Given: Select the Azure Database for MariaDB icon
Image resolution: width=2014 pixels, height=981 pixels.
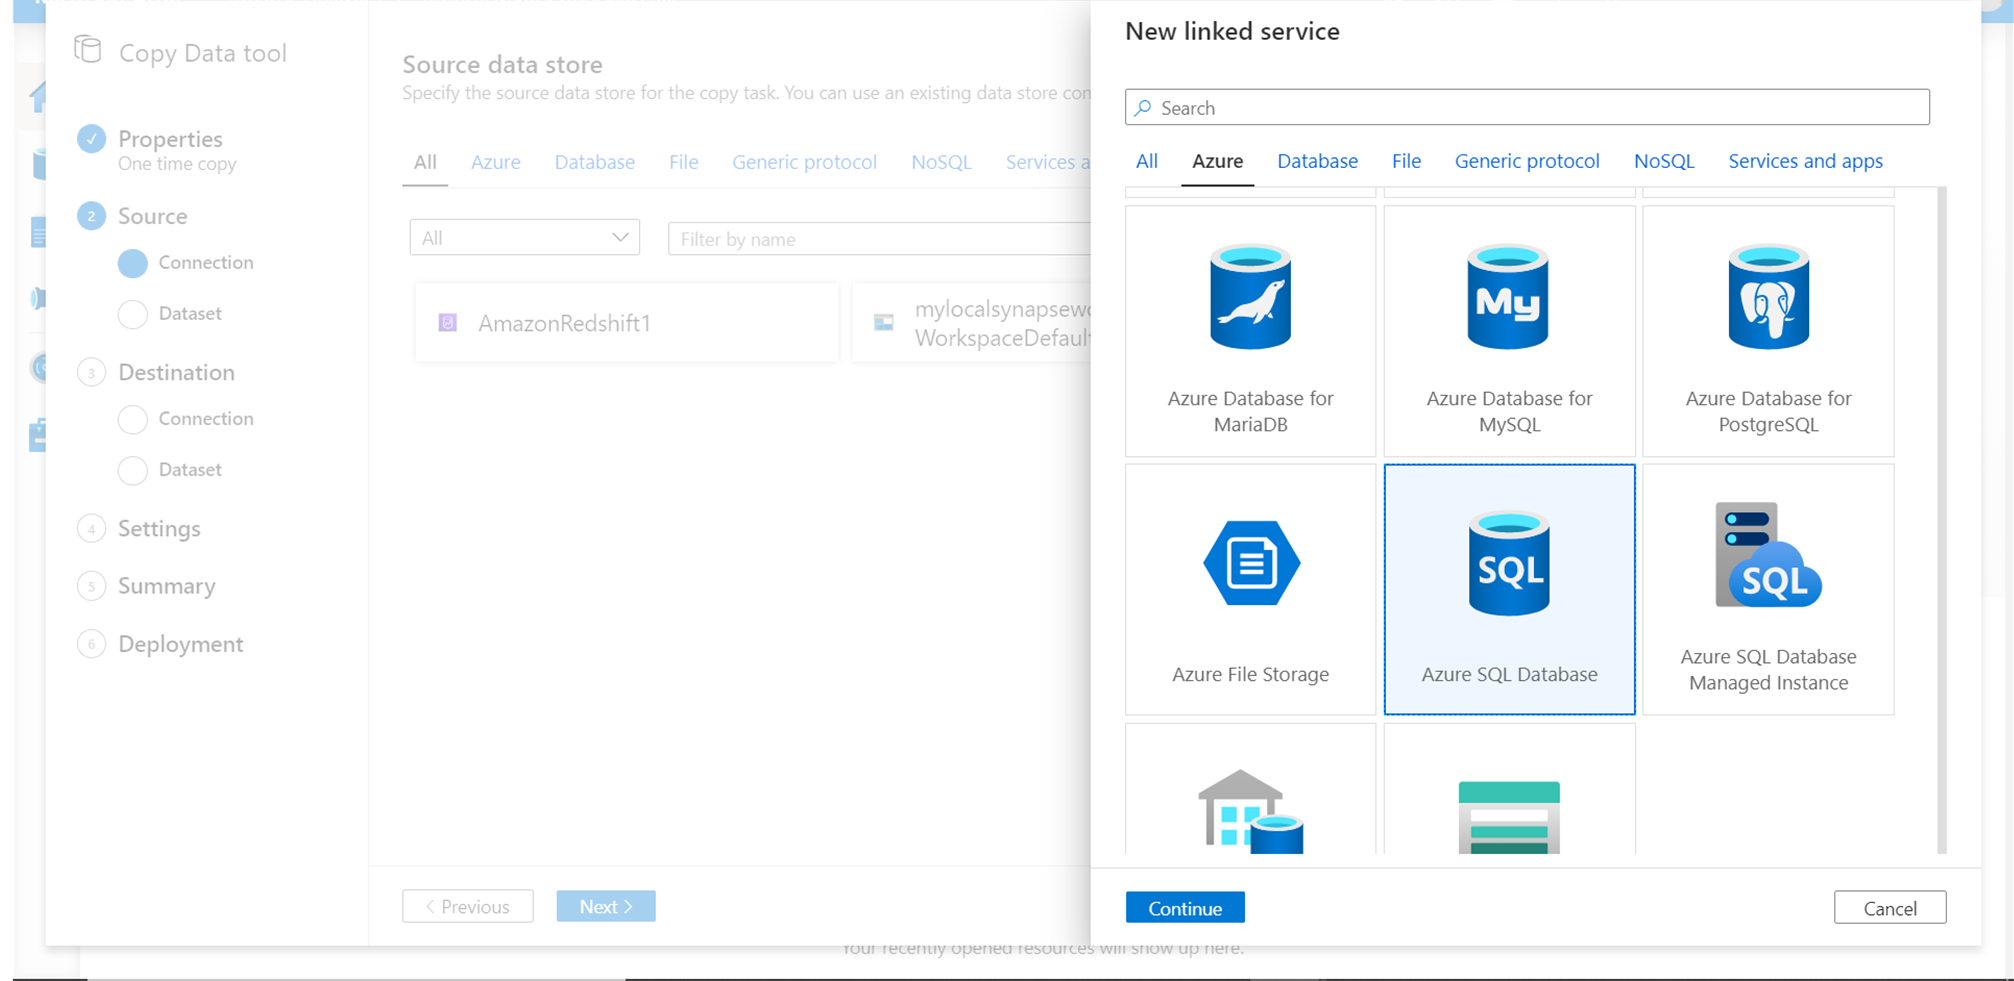Looking at the screenshot, I should pos(1250,297).
